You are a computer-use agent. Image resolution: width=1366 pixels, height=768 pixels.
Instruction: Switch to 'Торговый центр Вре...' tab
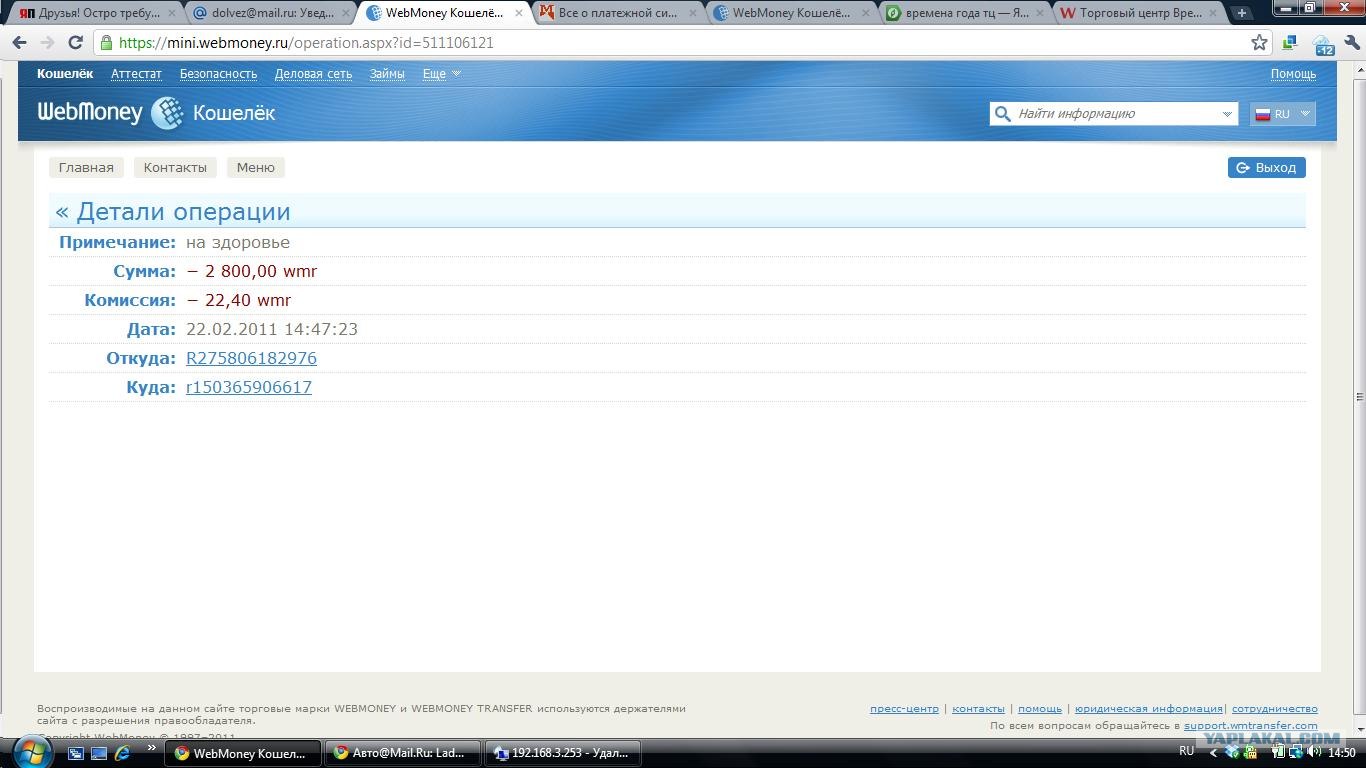[x=1137, y=13]
